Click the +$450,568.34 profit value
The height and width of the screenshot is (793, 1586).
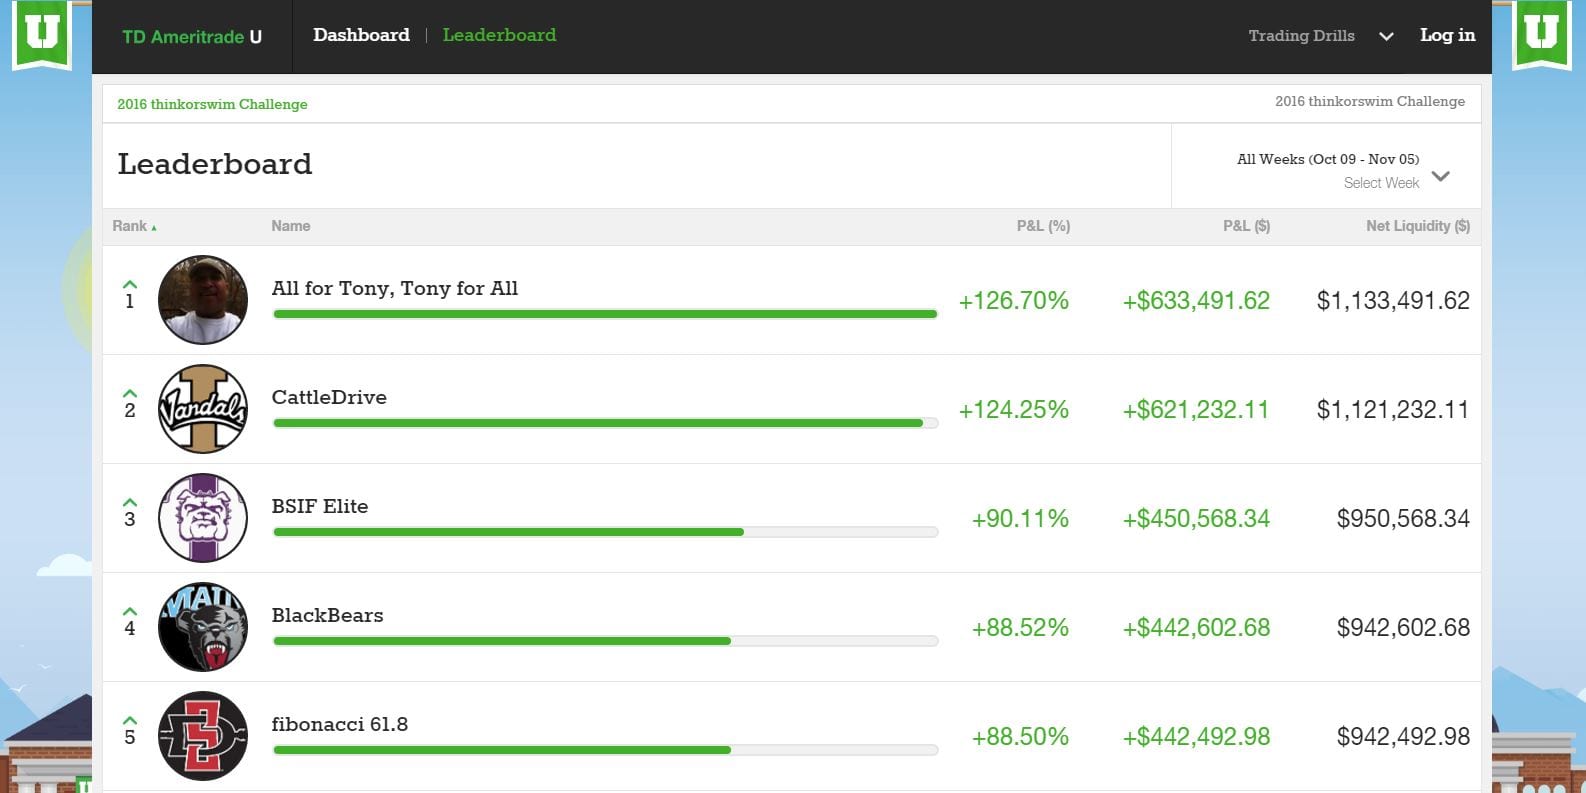pyautogui.click(x=1196, y=518)
